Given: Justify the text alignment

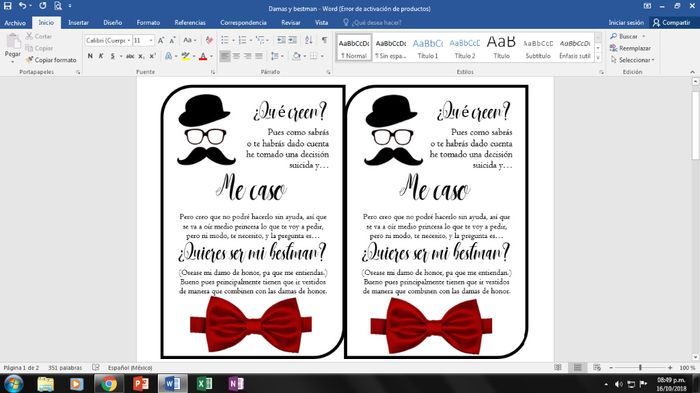Looking at the screenshot, I should [x=259, y=56].
